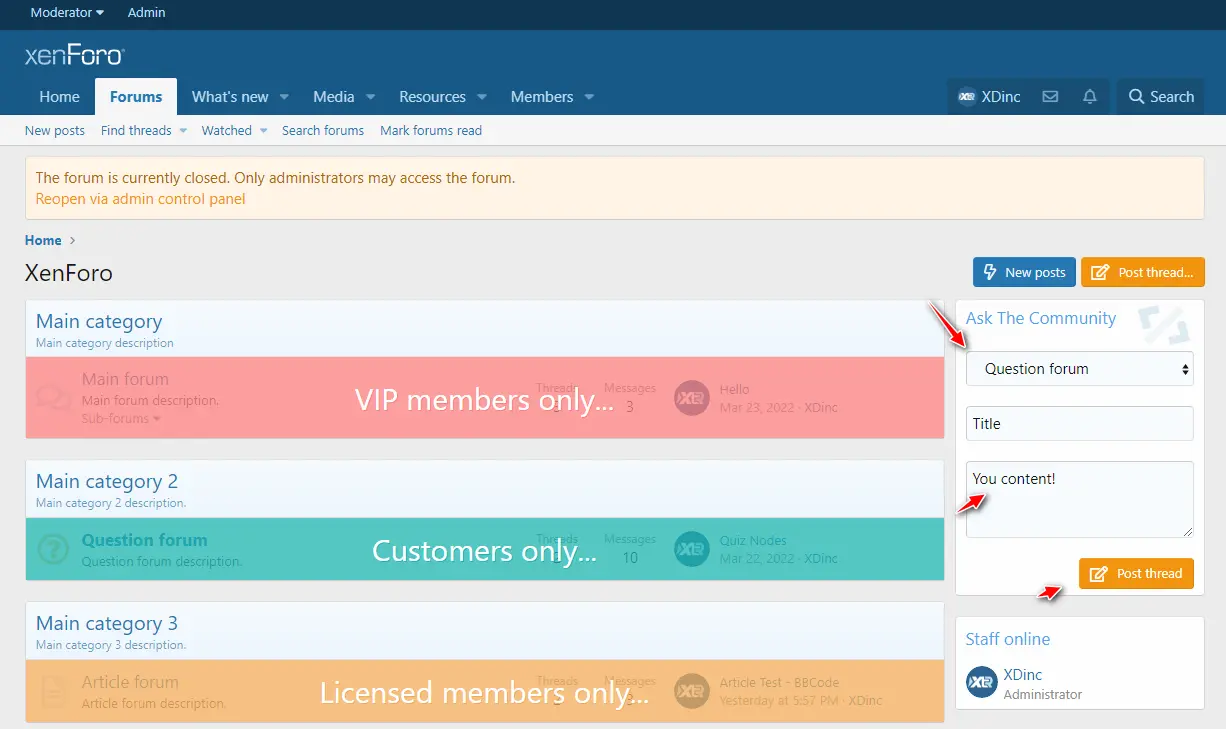This screenshot has width=1226, height=729.
Task: Open the What's new tab
Action: click(230, 97)
